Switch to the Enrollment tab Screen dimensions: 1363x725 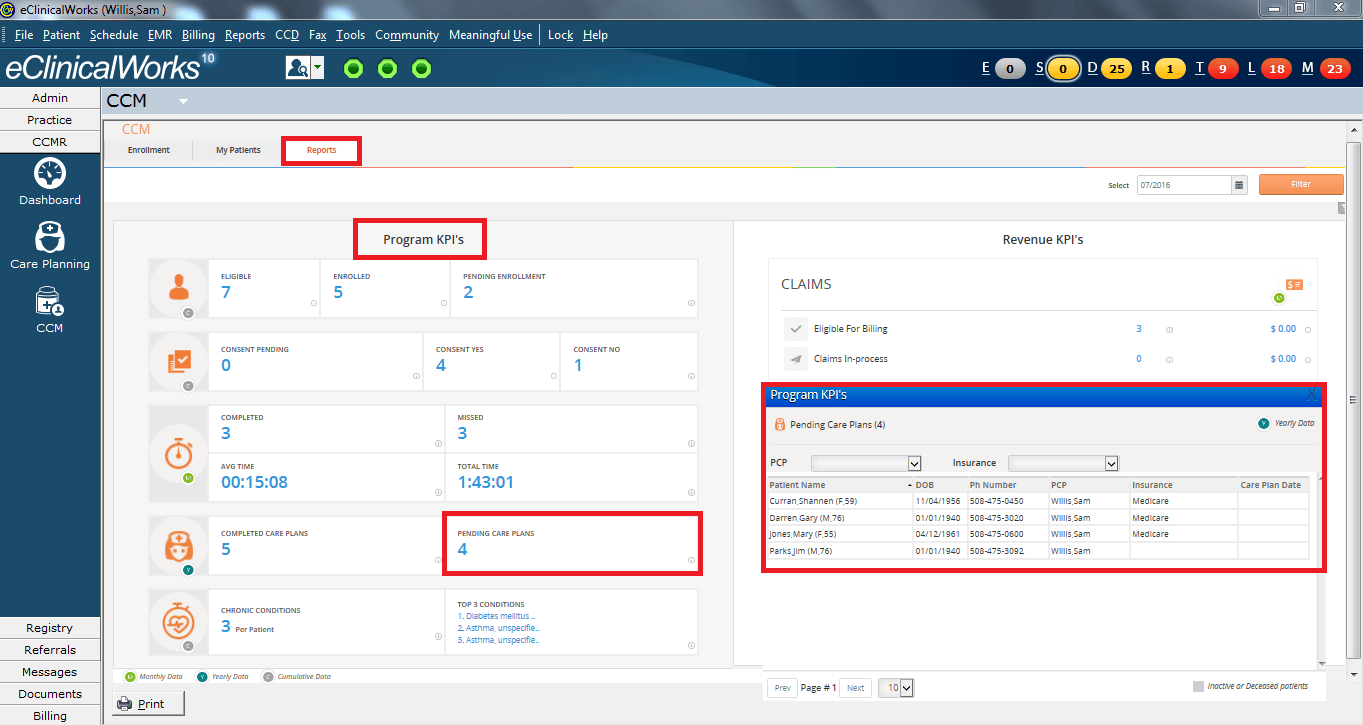149,151
